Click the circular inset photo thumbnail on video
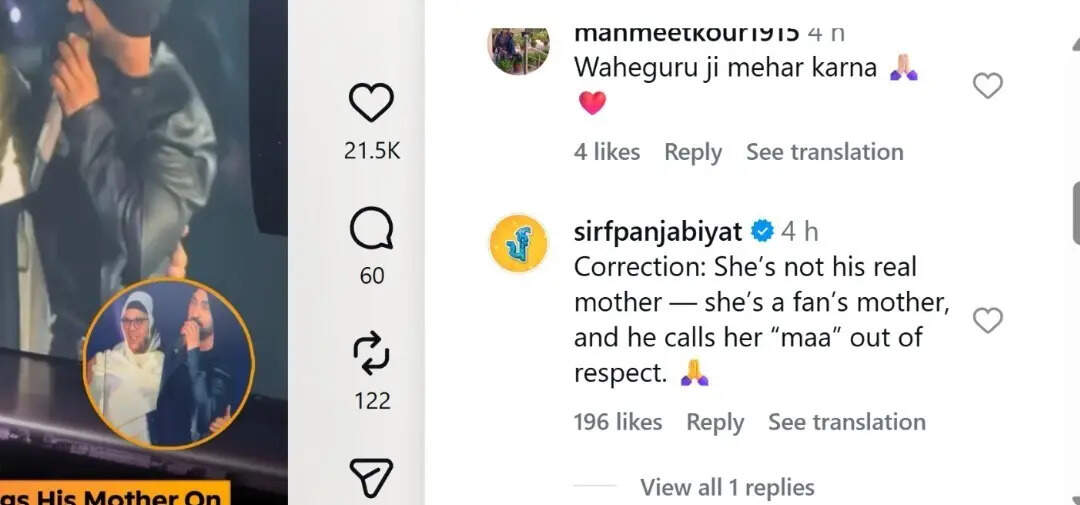Image resolution: width=1080 pixels, height=505 pixels. pos(168,362)
